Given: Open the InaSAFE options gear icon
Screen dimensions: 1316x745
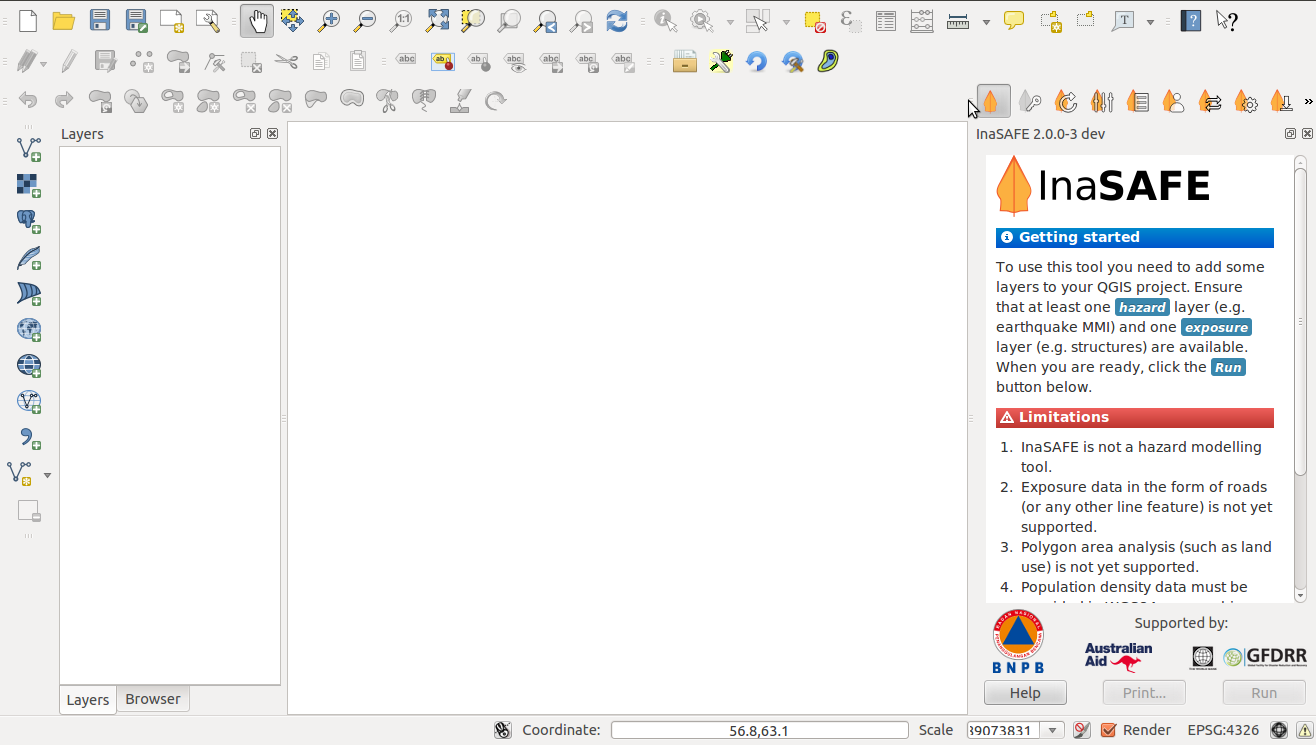Looking at the screenshot, I should [1246, 101].
